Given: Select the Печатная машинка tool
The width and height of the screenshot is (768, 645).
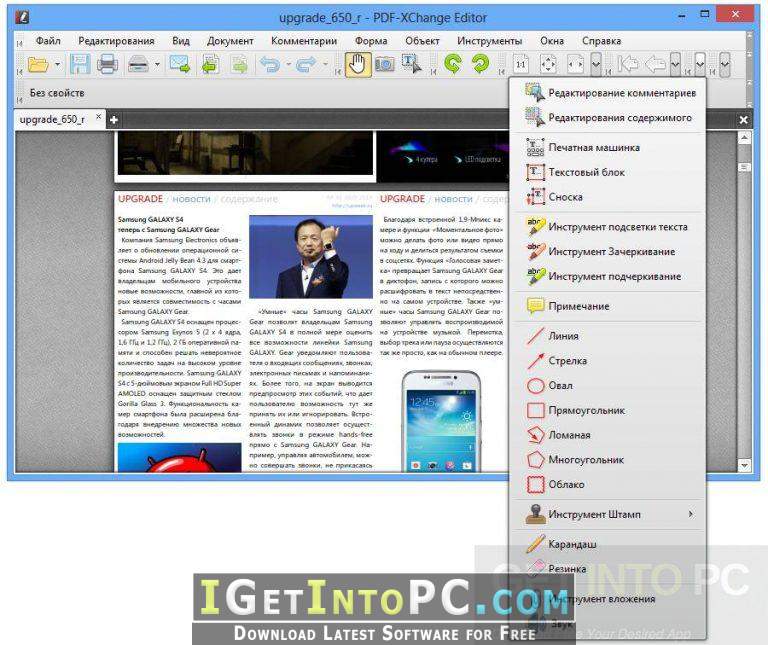Looking at the screenshot, I should point(608,147).
